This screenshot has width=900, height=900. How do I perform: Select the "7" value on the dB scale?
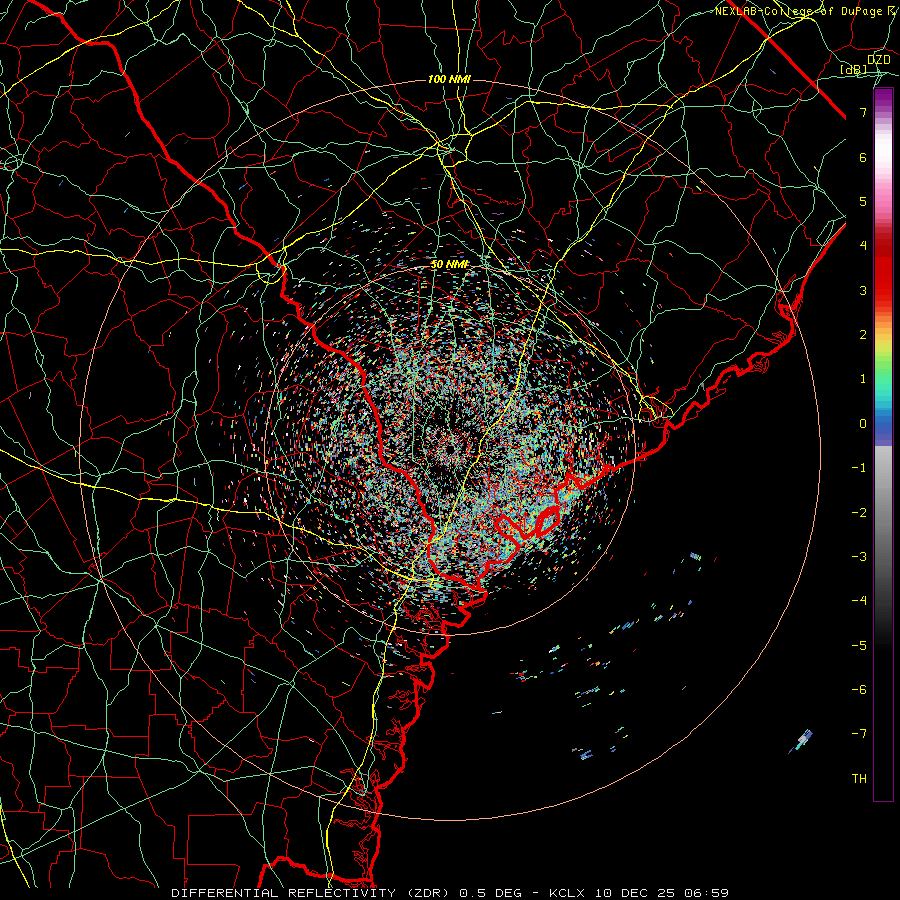(863, 112)
